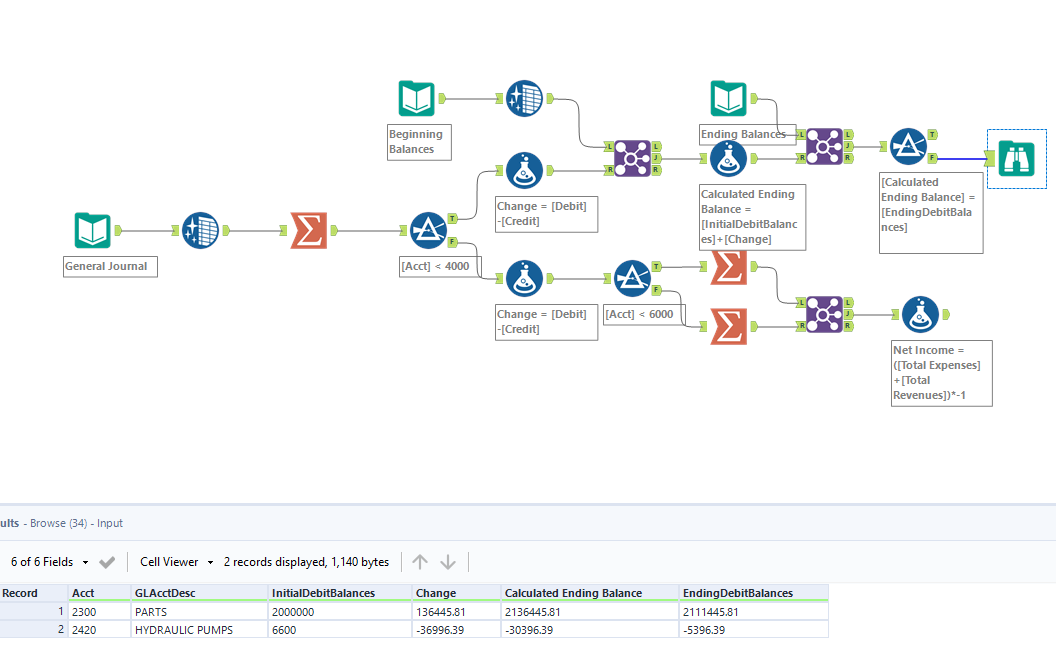Select the 2136445.81 calculated balance cell
The image size is (1056, 658).
tap(590, 612)
